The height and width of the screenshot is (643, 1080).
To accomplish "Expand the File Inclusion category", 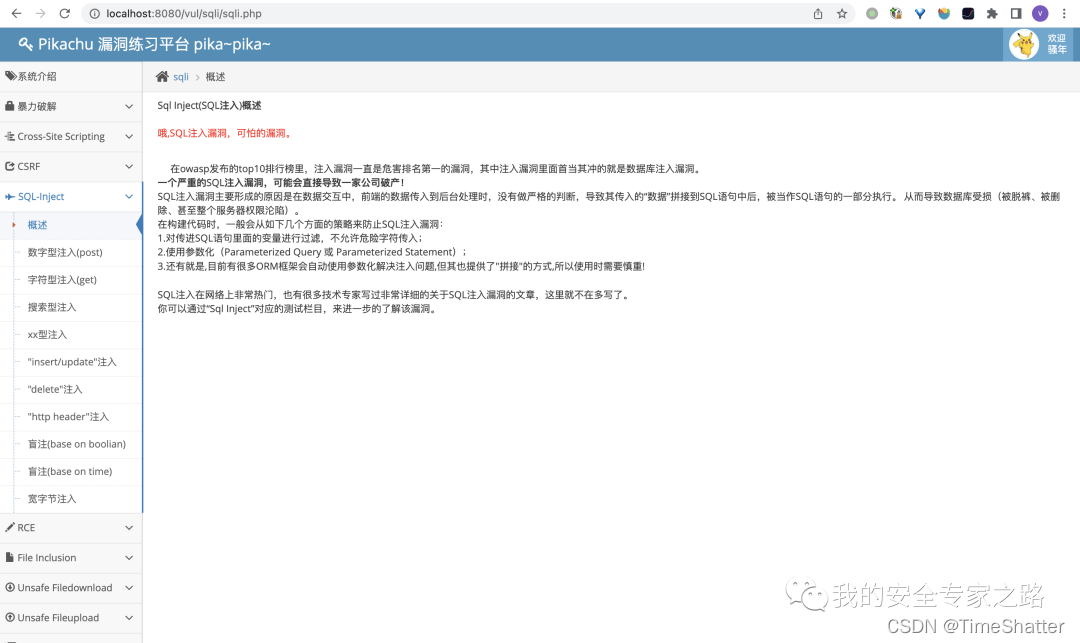I will pyautogui.click(x=48, y=557).
